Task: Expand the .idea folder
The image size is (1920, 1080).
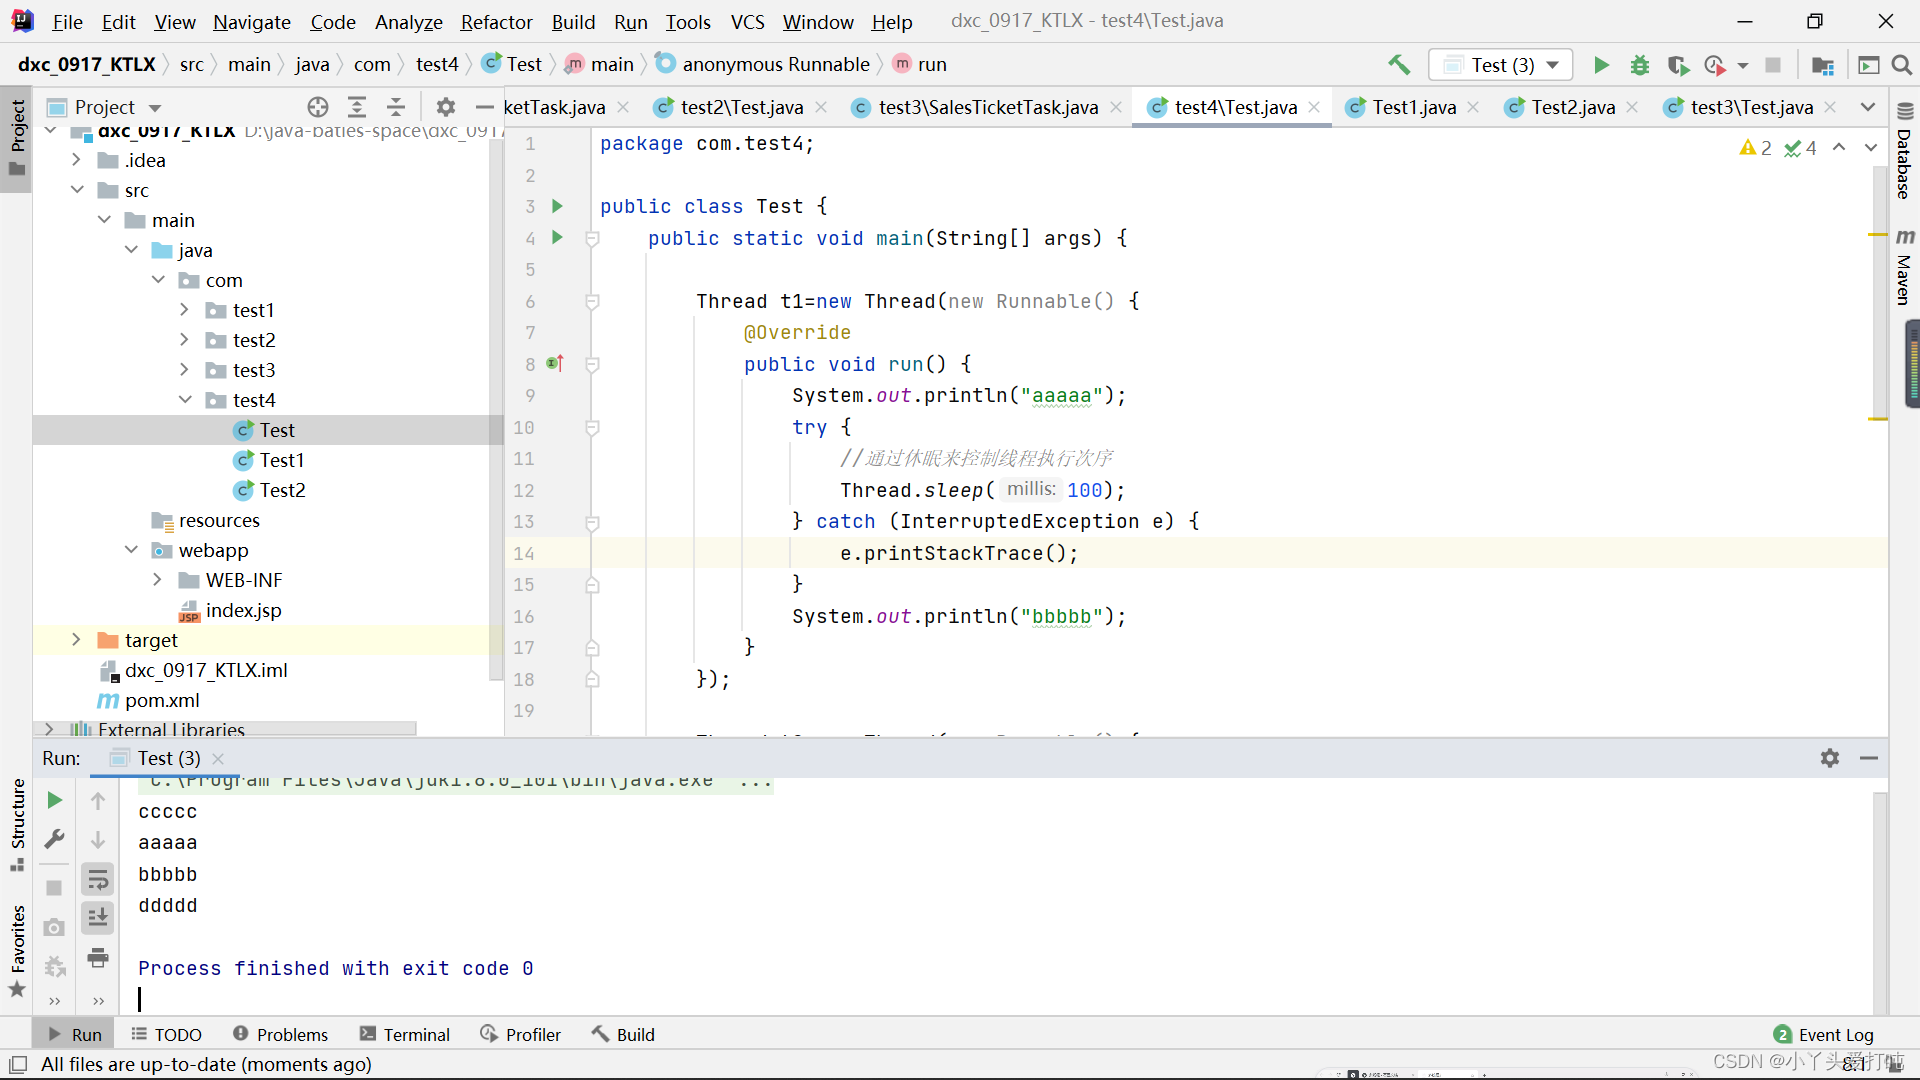Action: coord(76,160)
